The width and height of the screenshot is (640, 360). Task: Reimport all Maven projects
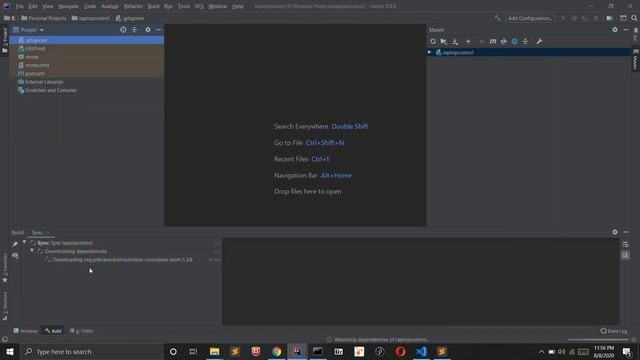(433, 41)
